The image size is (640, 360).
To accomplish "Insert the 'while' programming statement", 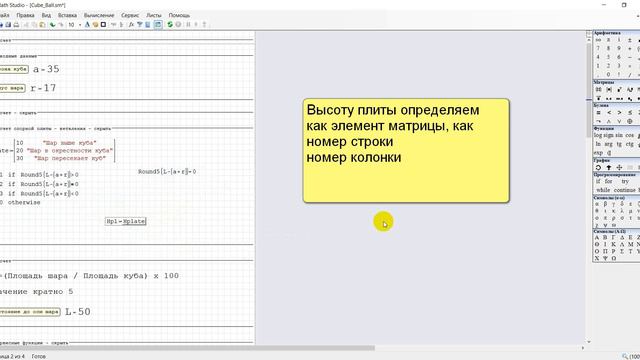I will pos(603,190).
